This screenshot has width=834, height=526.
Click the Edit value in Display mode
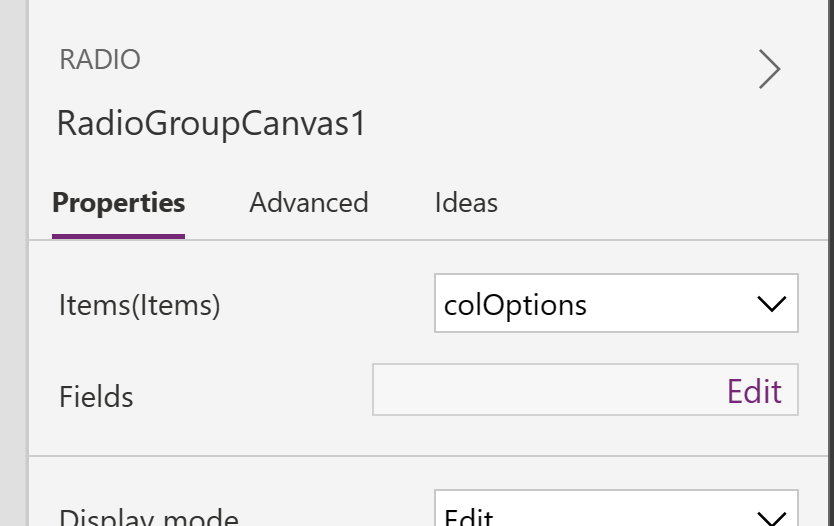pyautogui.click(x=469, y=517)
